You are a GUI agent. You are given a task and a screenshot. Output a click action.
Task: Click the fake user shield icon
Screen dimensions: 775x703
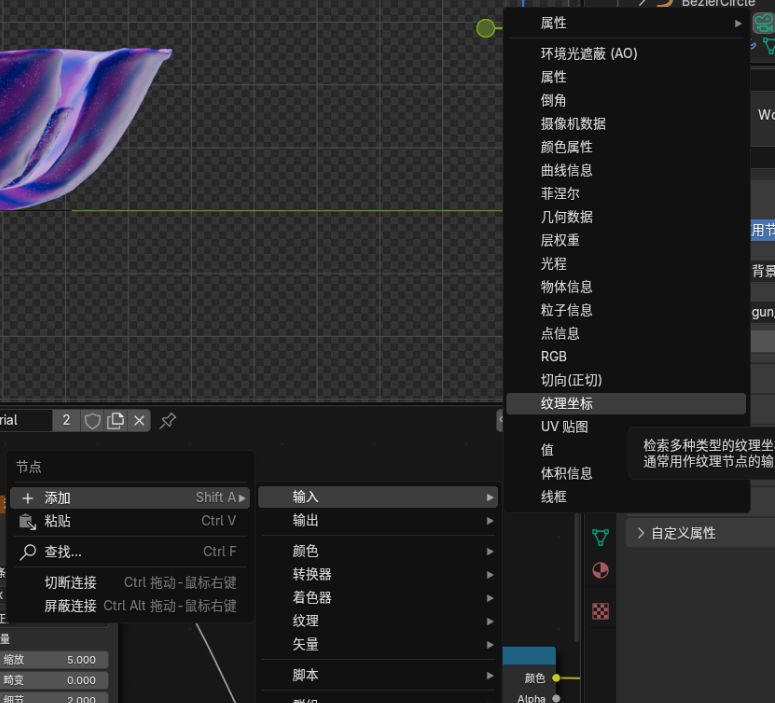[92, 421]
